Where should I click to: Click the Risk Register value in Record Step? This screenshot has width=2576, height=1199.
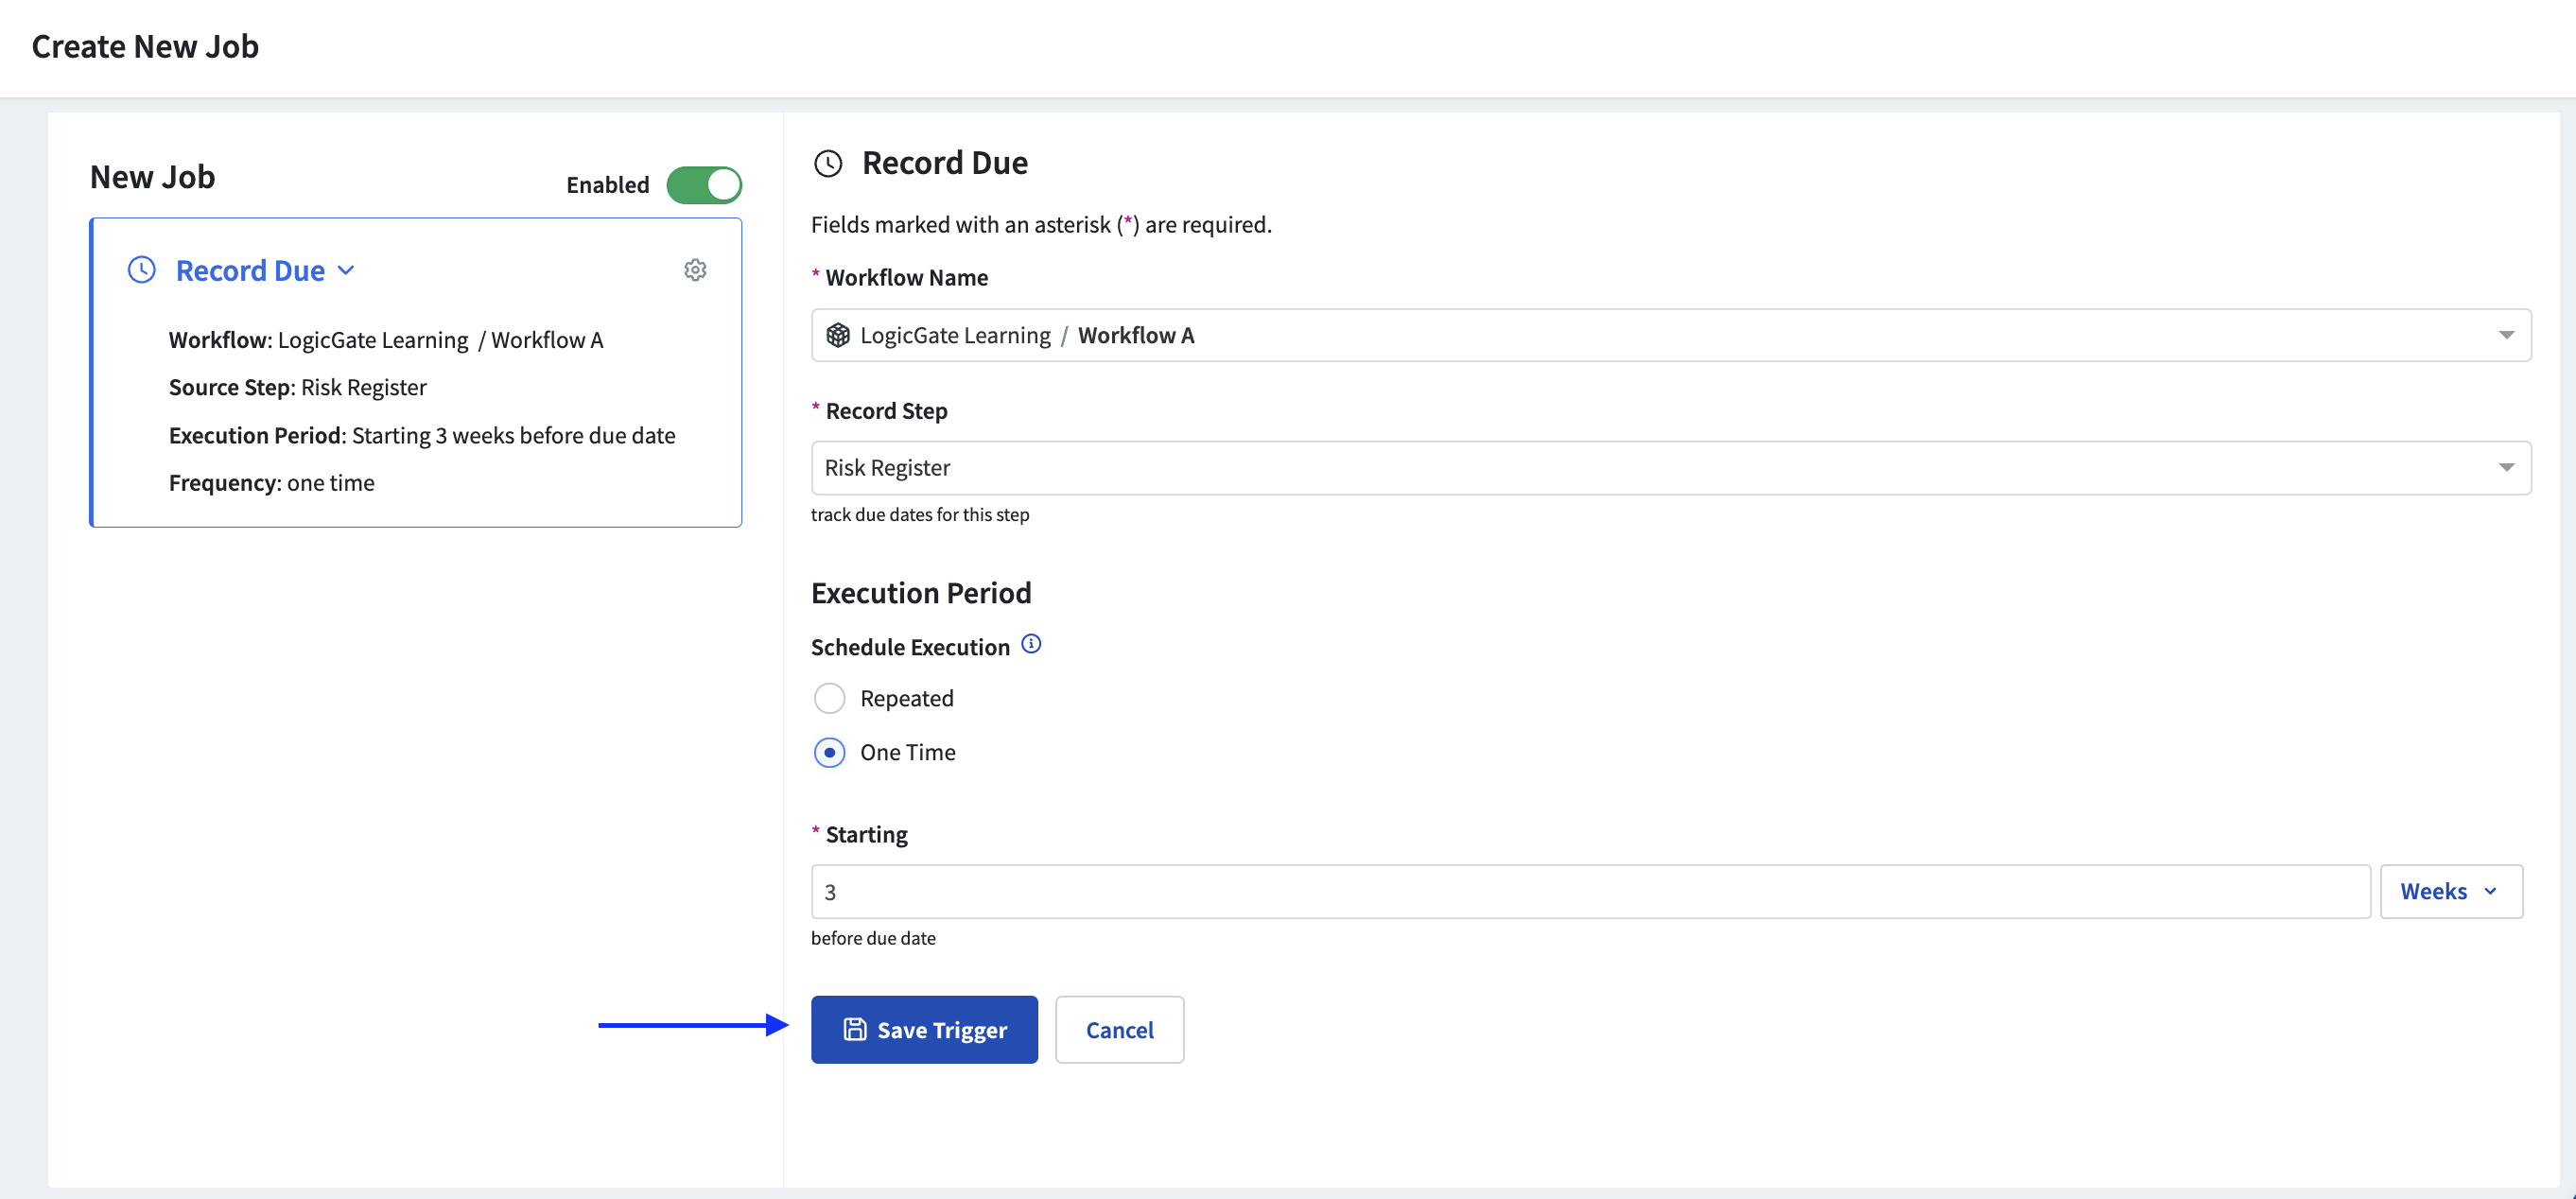[887, 468]
